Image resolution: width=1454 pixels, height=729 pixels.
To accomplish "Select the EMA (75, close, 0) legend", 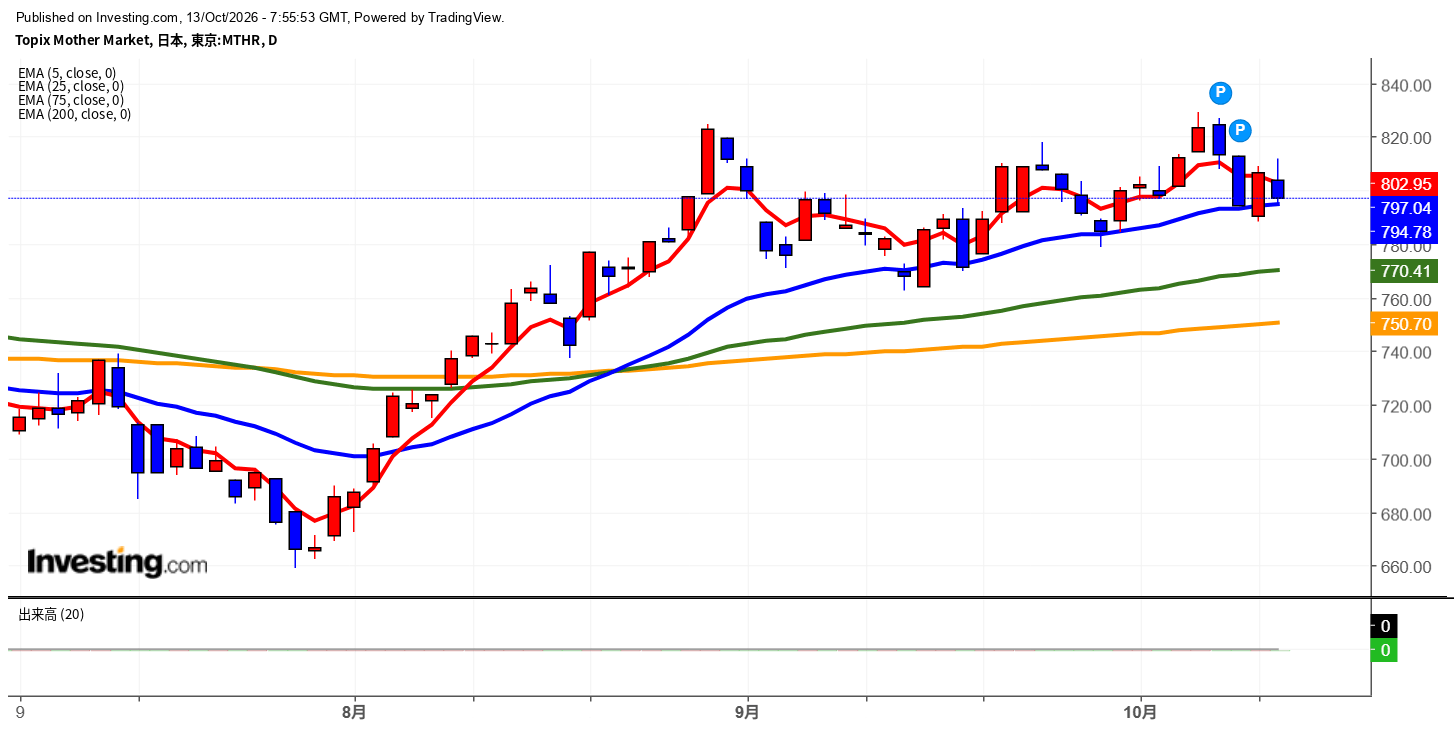I will coord(71,100).
